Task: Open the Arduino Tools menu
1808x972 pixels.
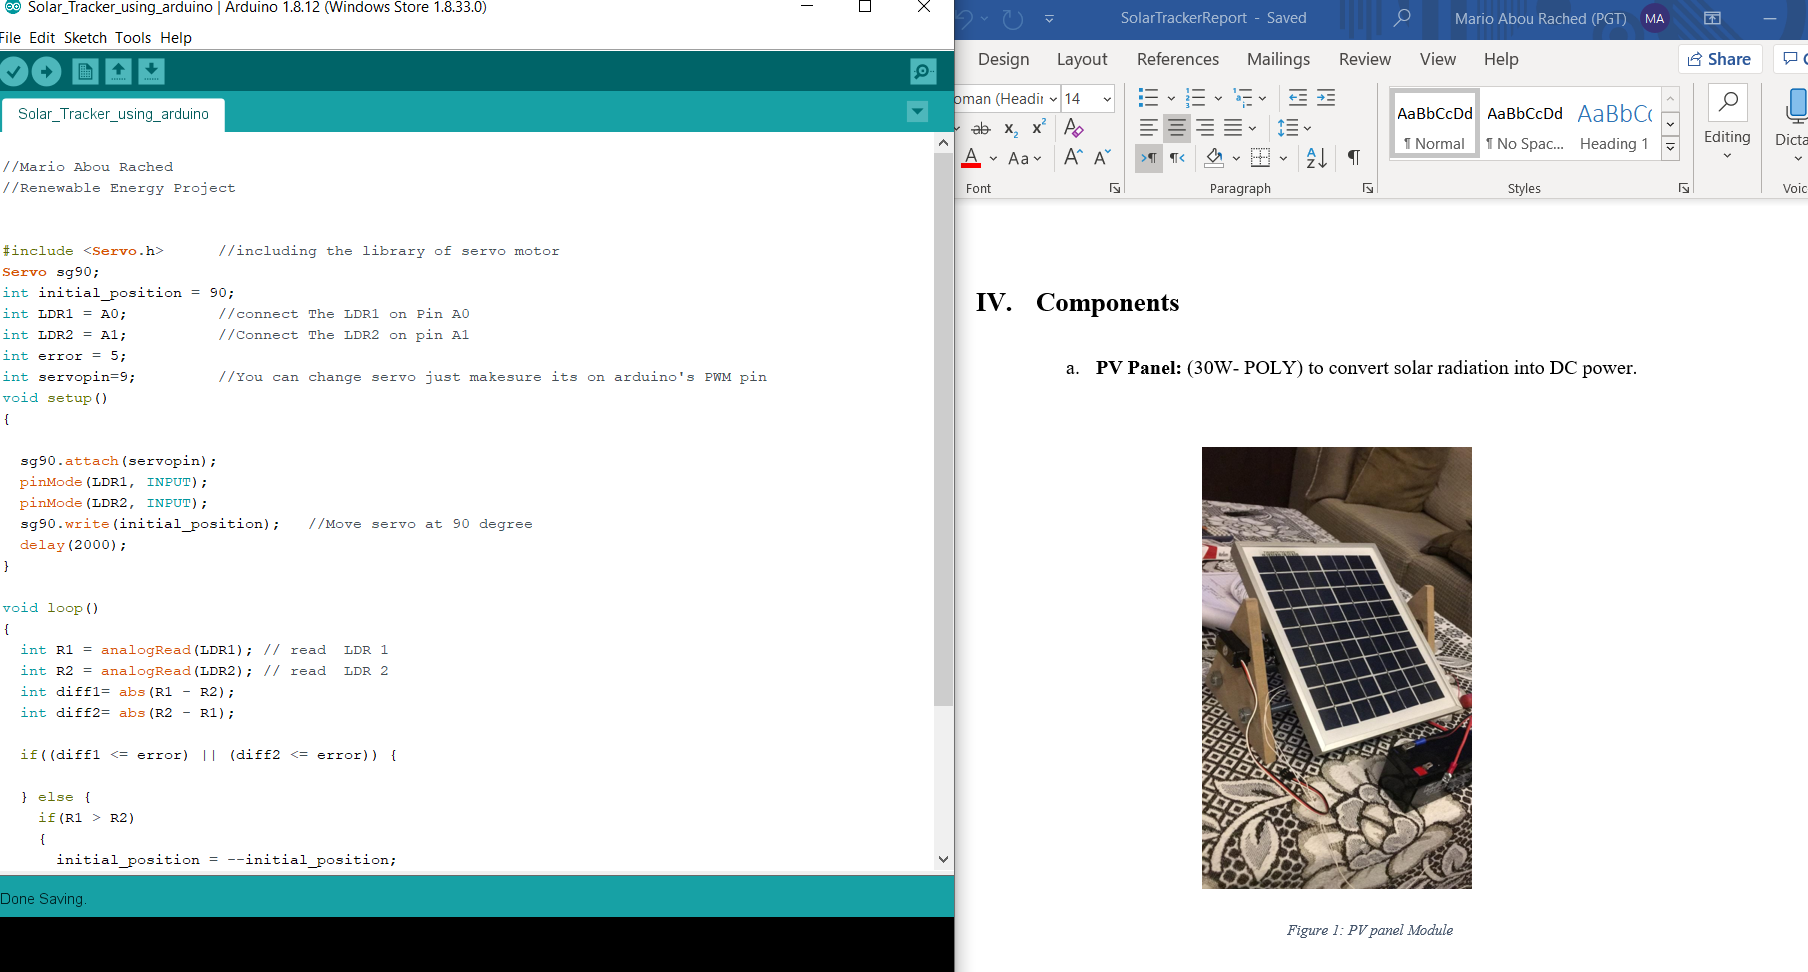Action: click(x=133, y=38)
